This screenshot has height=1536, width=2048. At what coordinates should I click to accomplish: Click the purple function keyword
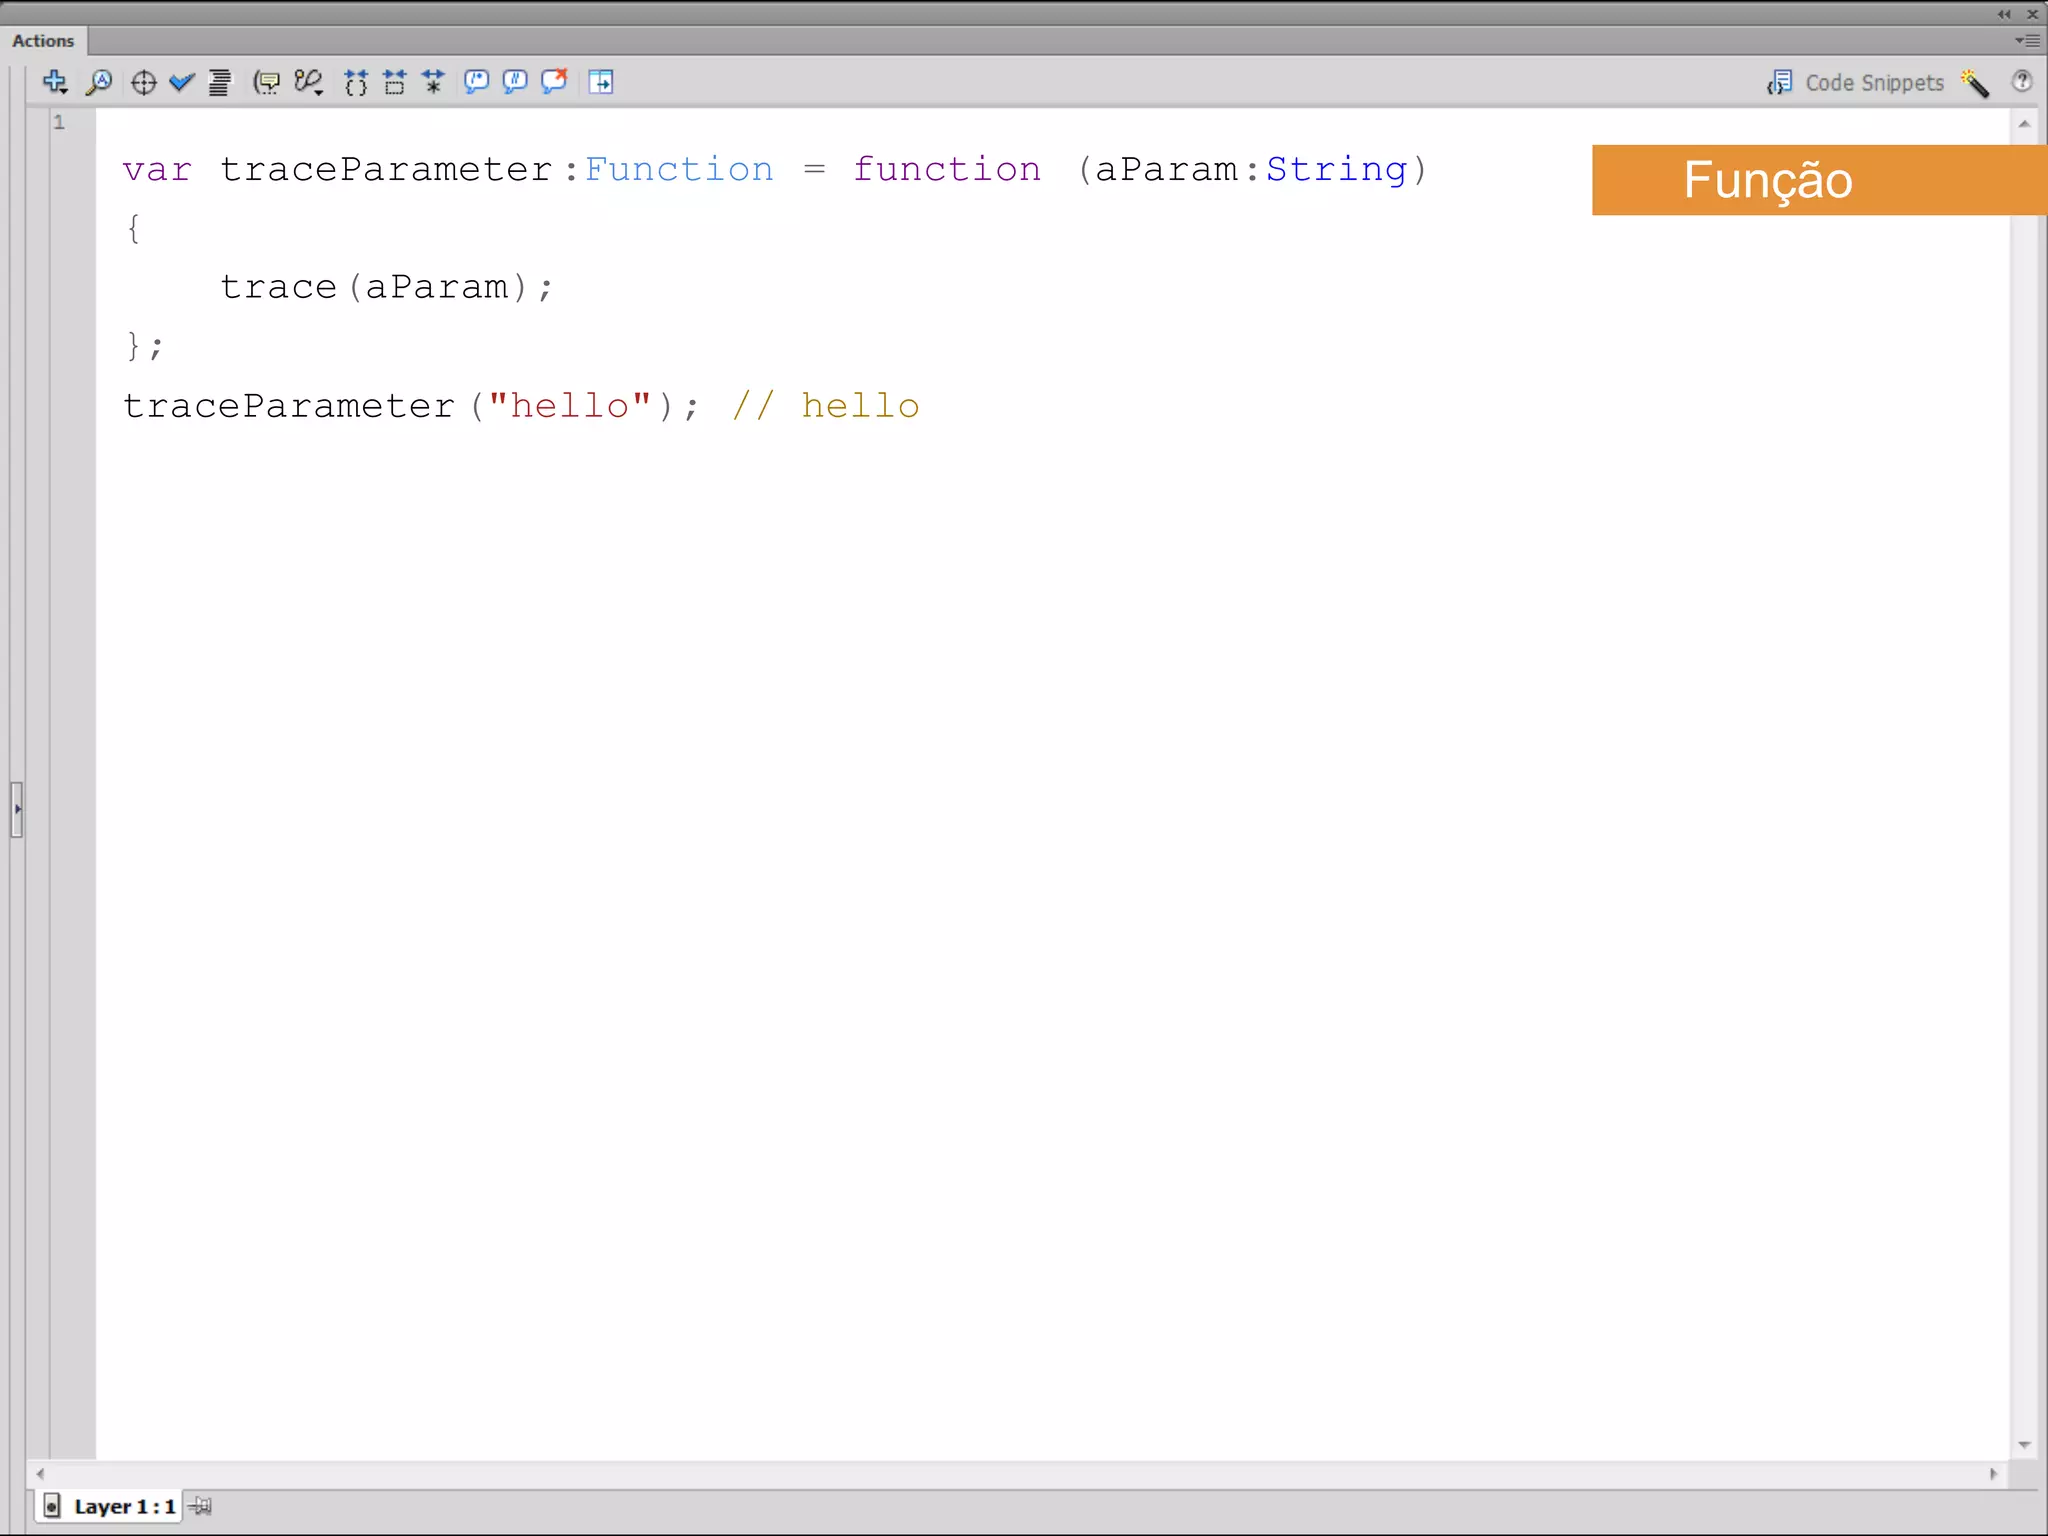[947, 170]
